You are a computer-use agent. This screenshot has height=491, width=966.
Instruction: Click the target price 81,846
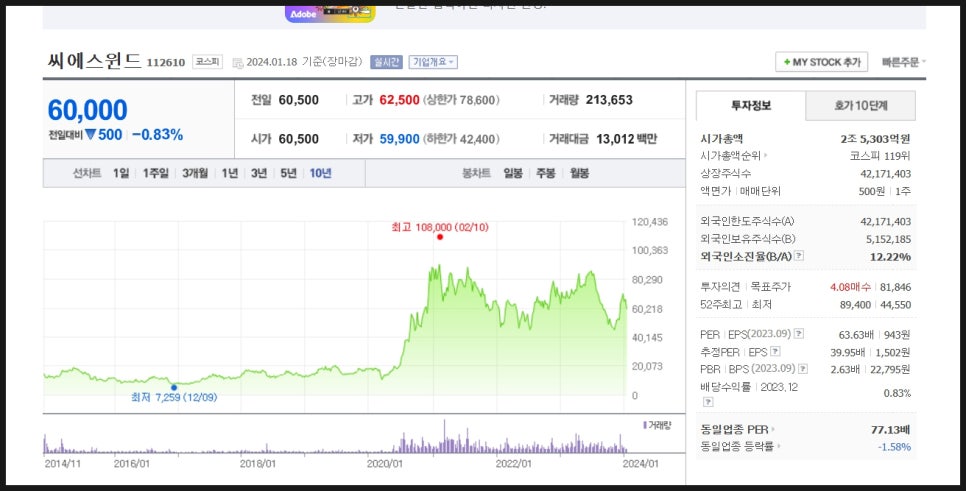tap(895, 287)
